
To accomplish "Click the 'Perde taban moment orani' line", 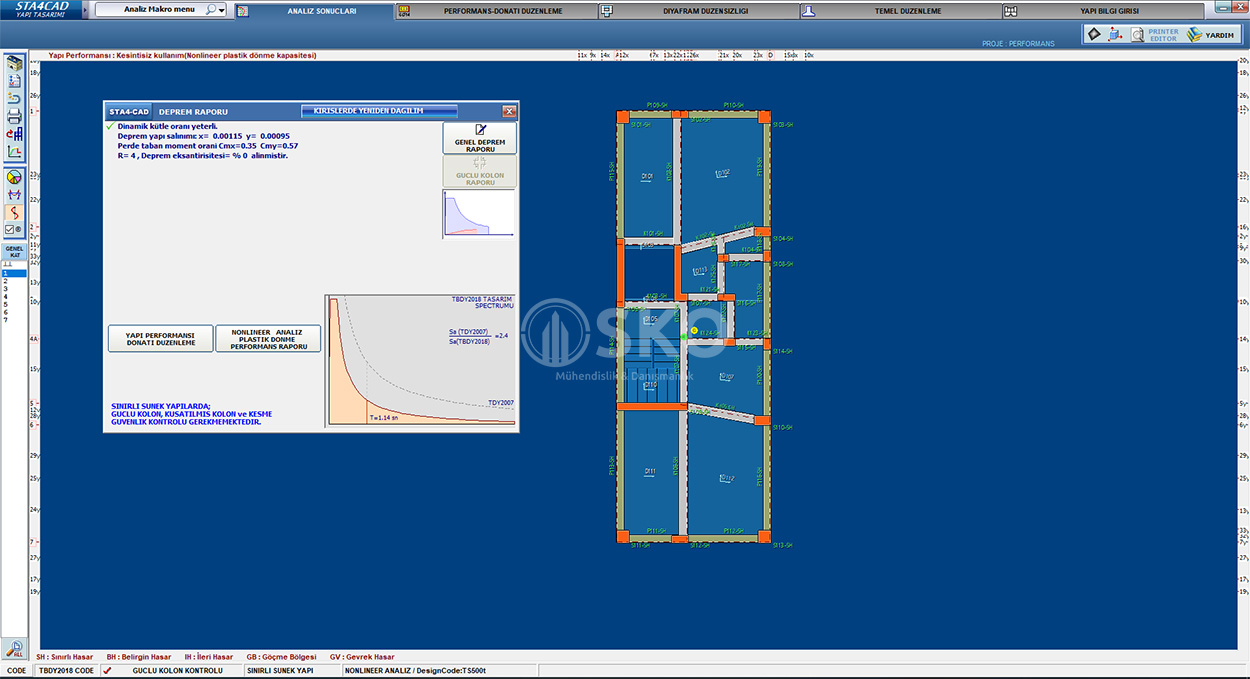I will click(207, 146).
